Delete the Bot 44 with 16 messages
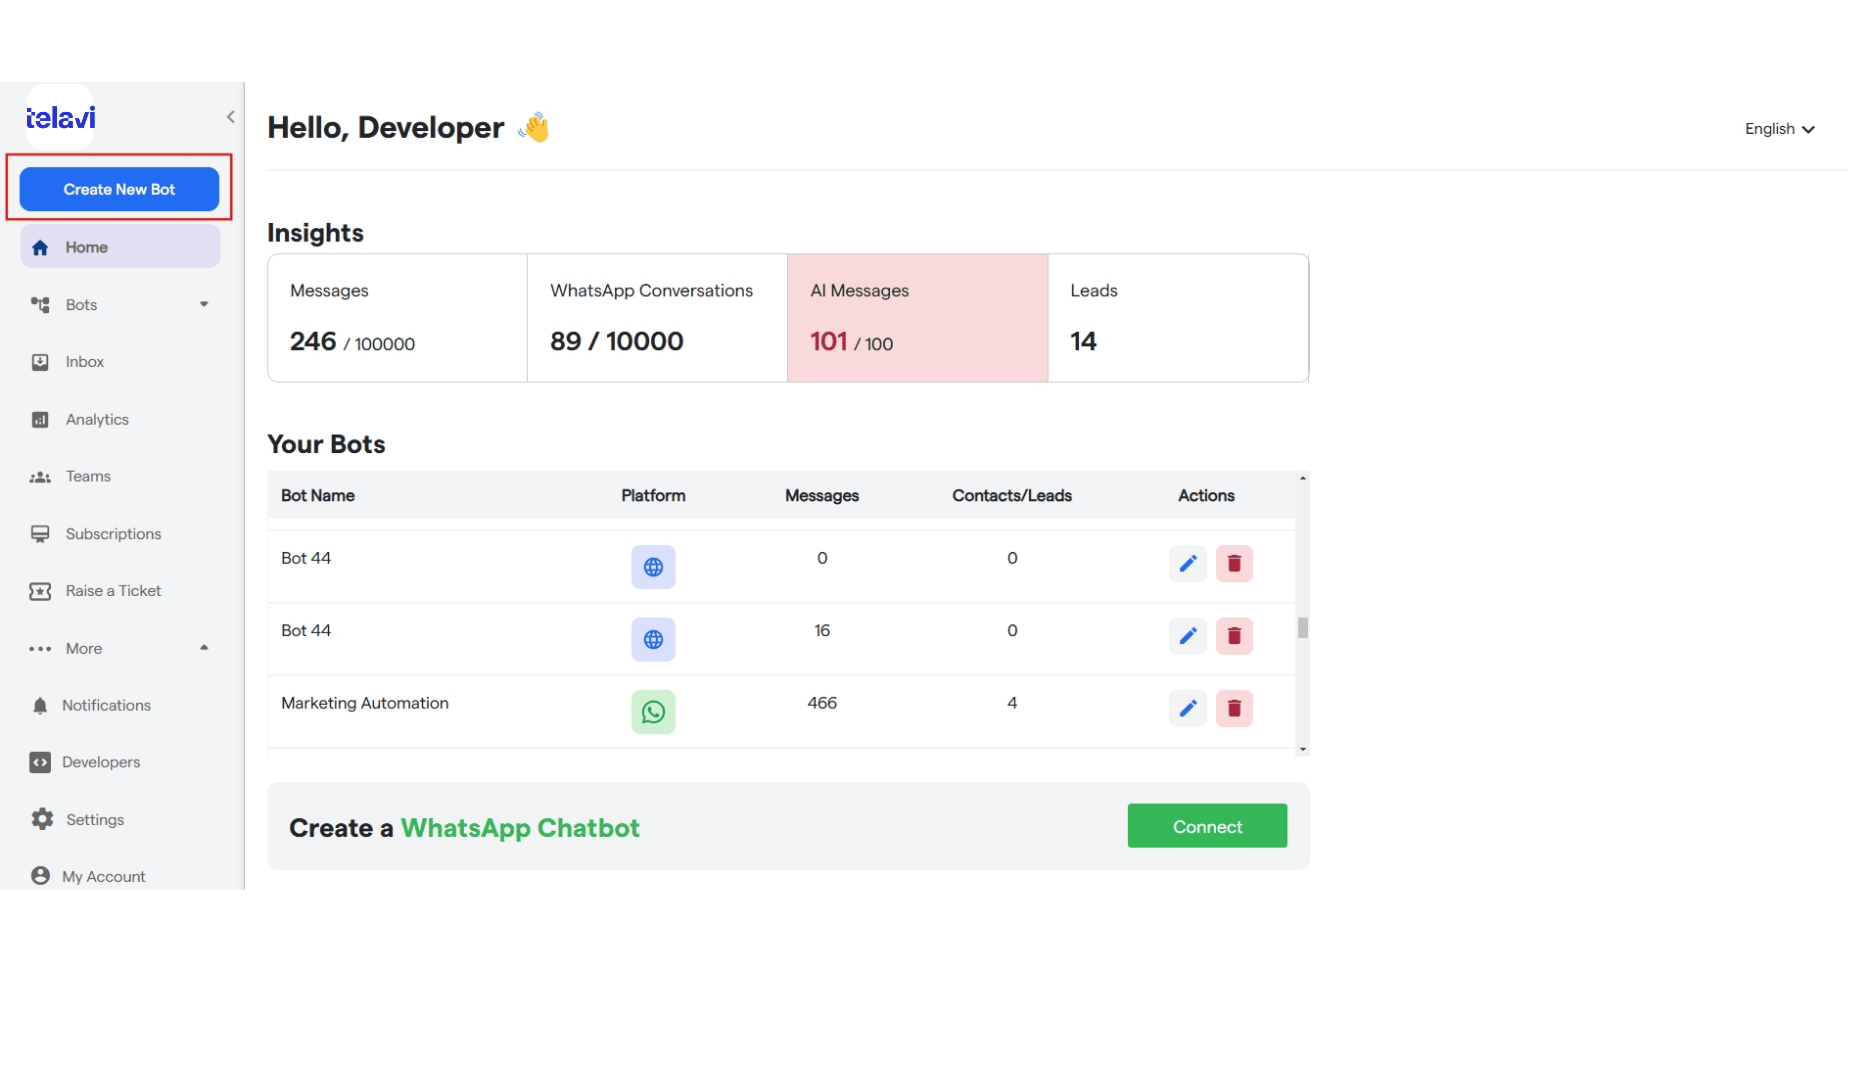The width and height of the screenshot is (1866, 1080). point(1234,636)
